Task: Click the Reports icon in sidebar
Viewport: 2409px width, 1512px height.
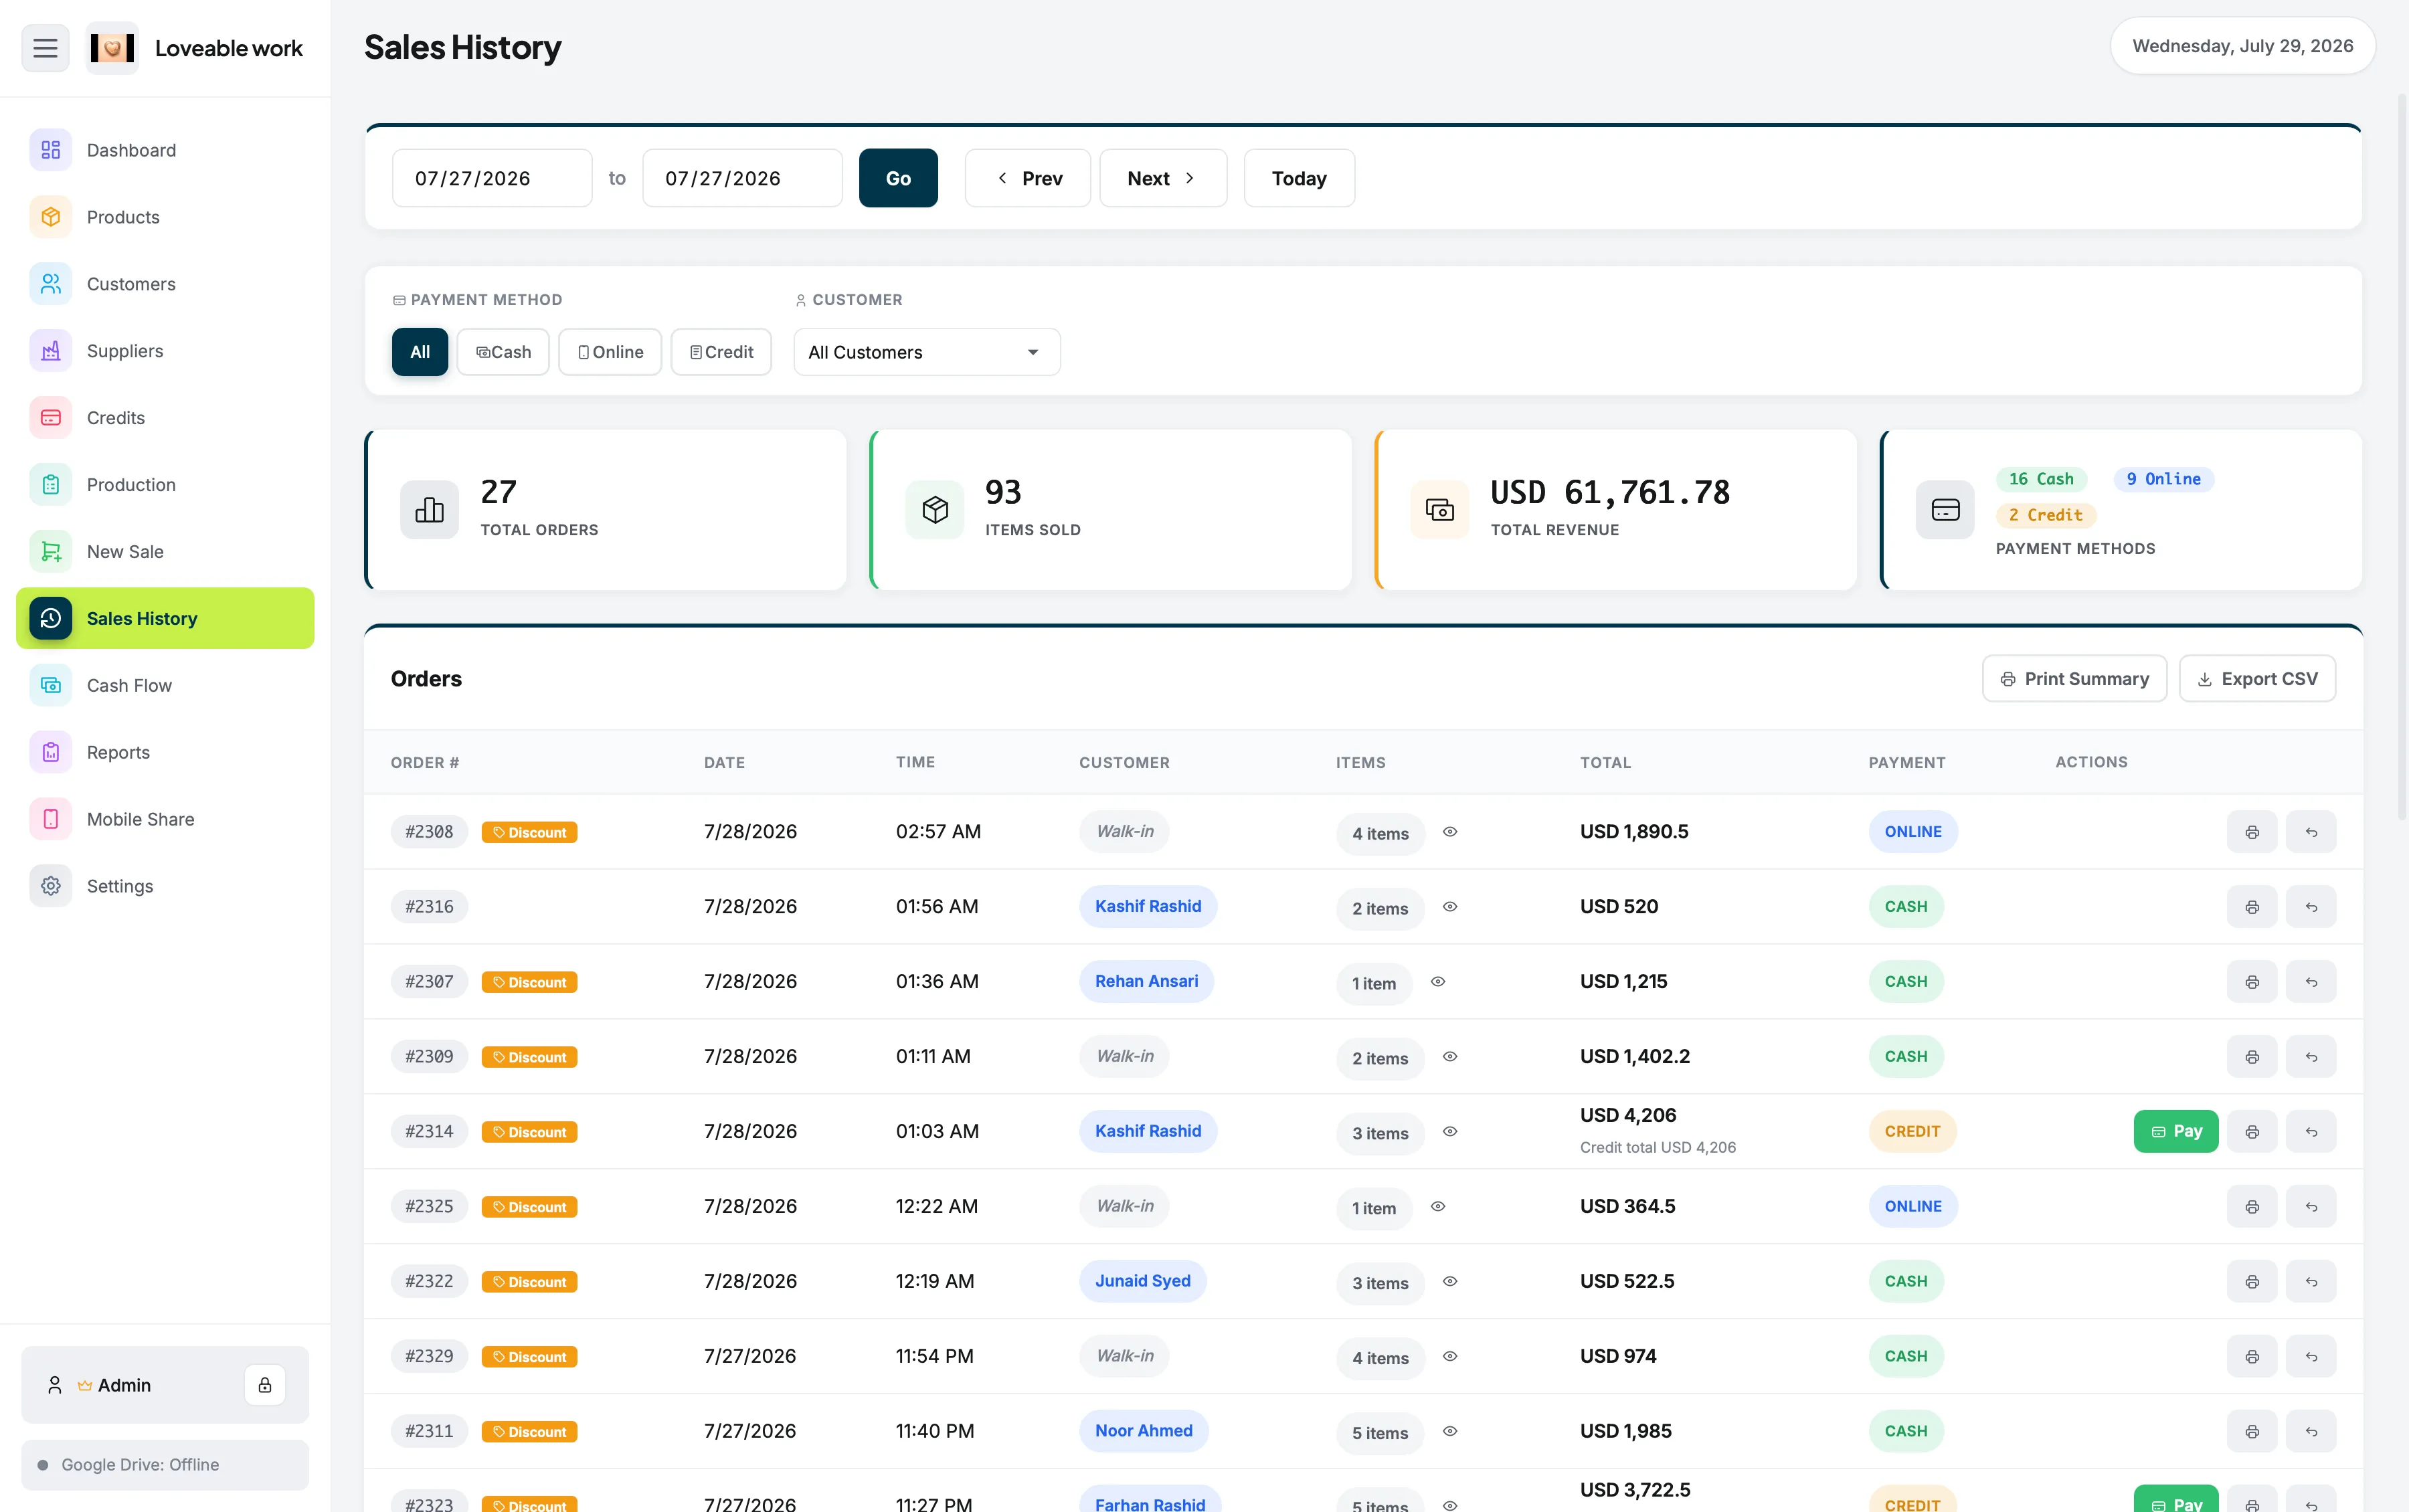Action: pyautogui.click(x=51, y=752)
